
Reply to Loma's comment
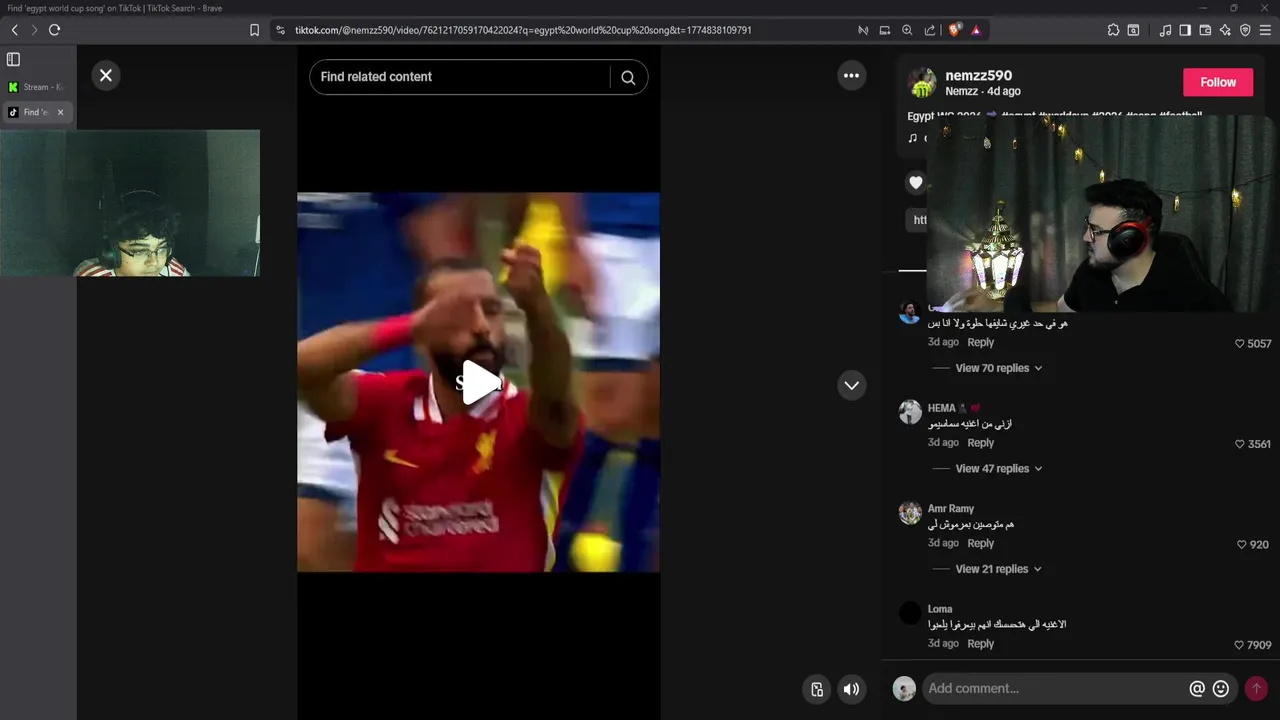coord(980,644)
